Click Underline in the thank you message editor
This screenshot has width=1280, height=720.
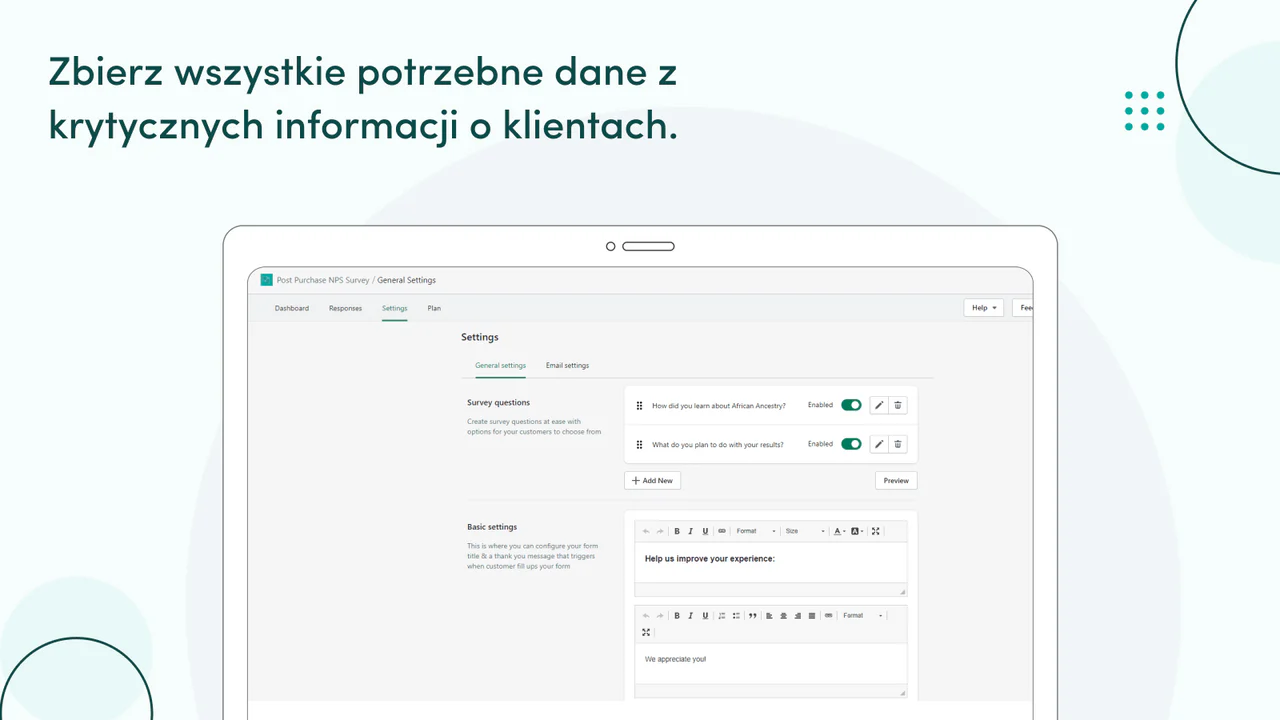pos(705,616)
